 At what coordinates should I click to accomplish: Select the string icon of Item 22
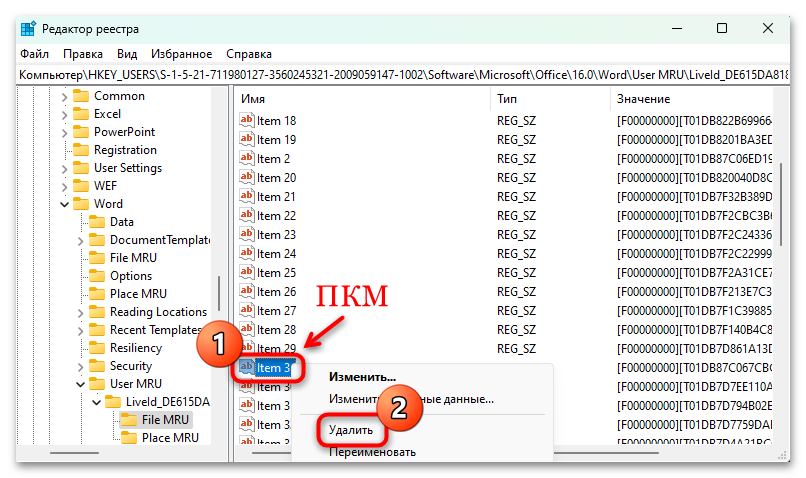pos(247,215)
